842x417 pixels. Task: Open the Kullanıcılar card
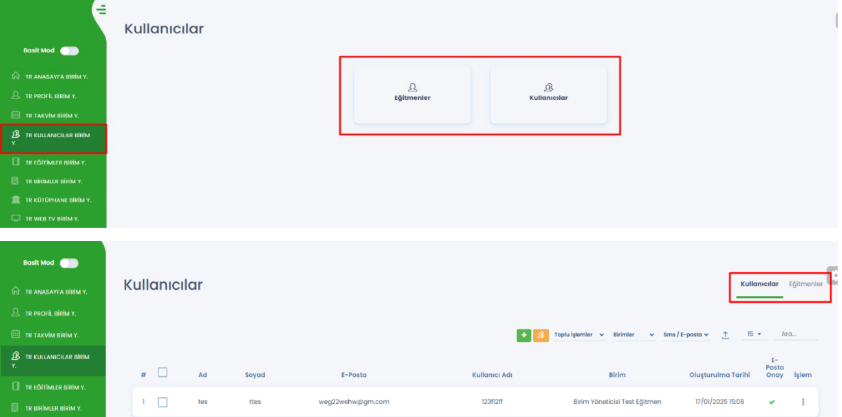[548, 94]
